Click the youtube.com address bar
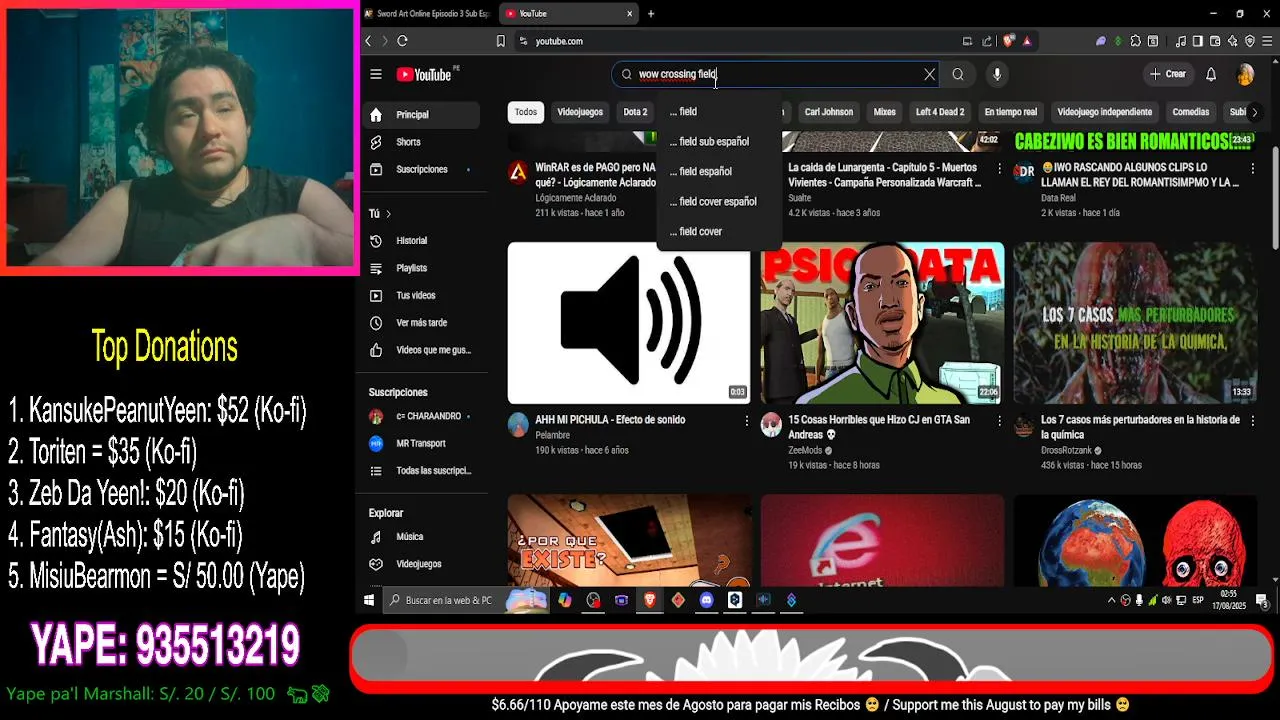 [x=735, y=41]
